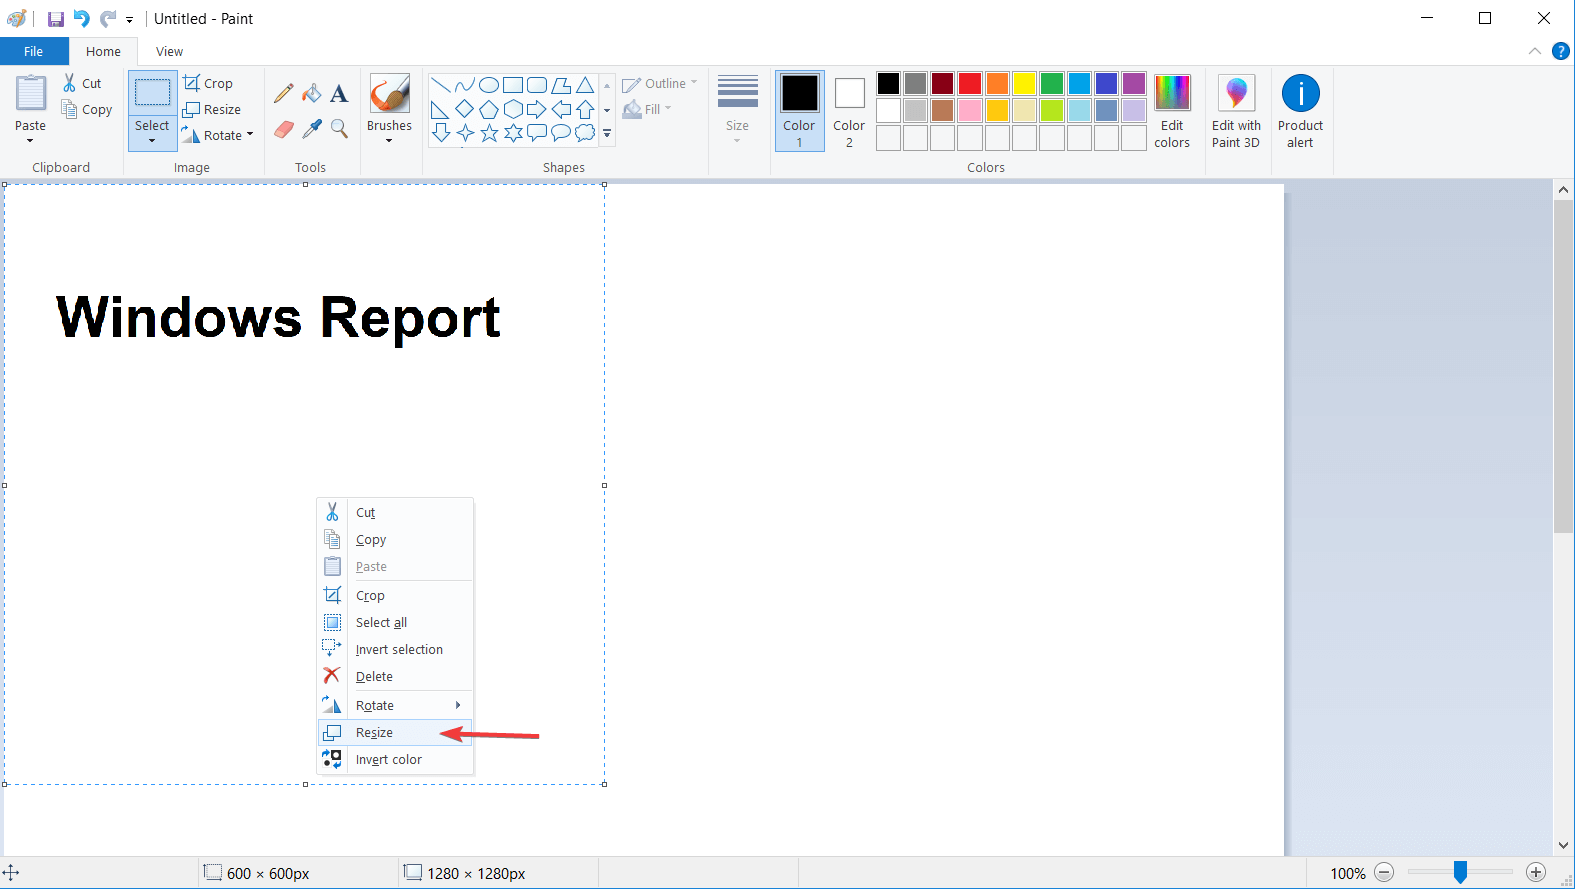This screenshot has height=889, width=1575.
Task: Switch to the View tab
Action: coord(170,51)
